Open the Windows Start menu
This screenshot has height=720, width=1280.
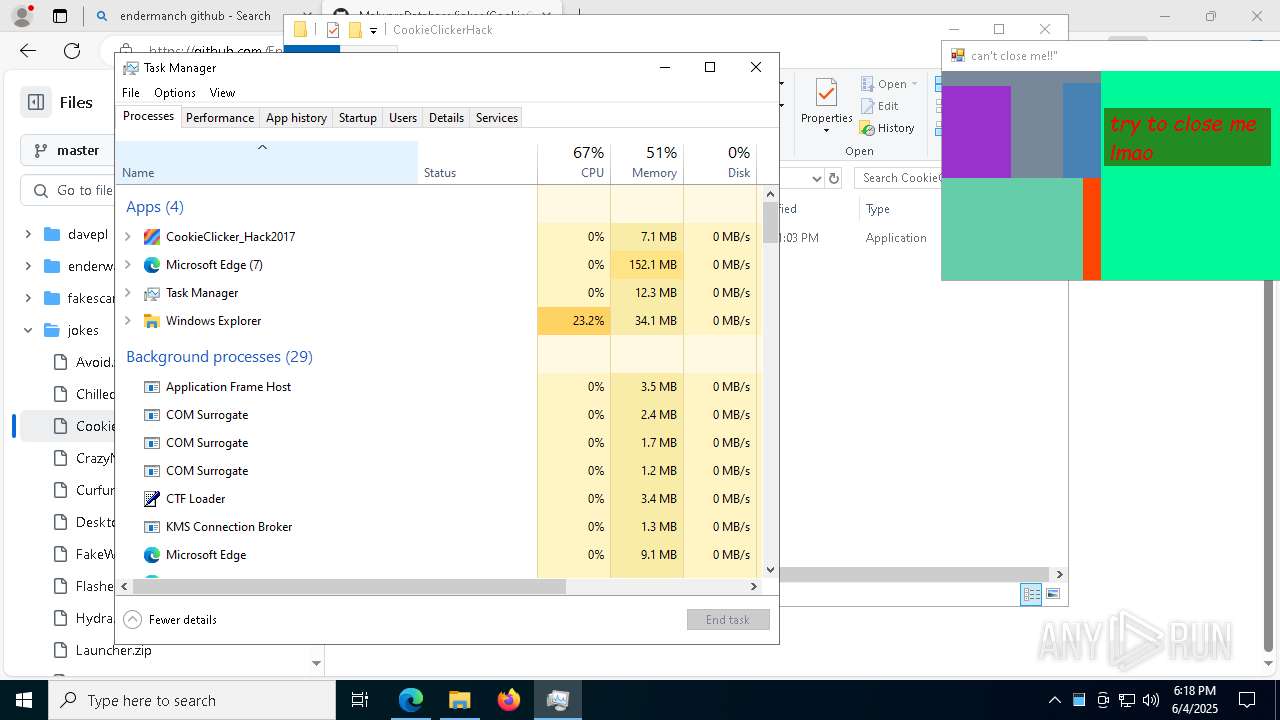[x=24, y=700]
